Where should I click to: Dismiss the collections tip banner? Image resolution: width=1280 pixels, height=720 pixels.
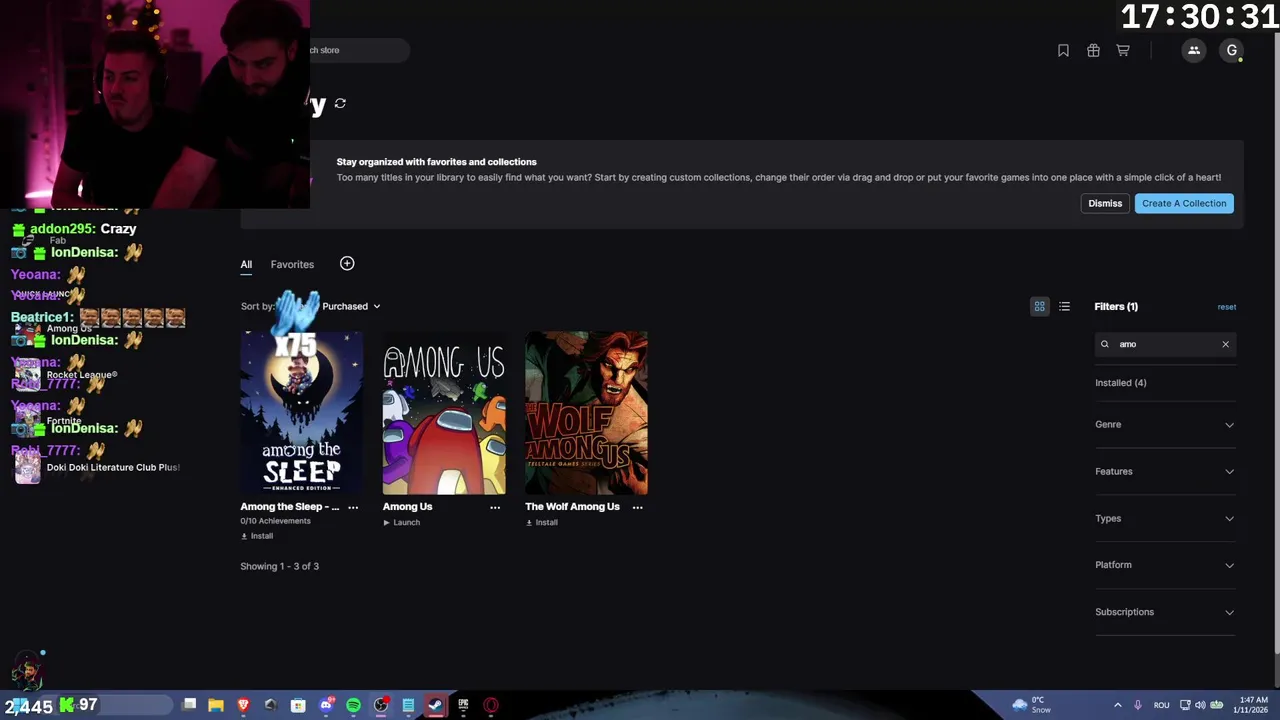[x=1105, y=203]
